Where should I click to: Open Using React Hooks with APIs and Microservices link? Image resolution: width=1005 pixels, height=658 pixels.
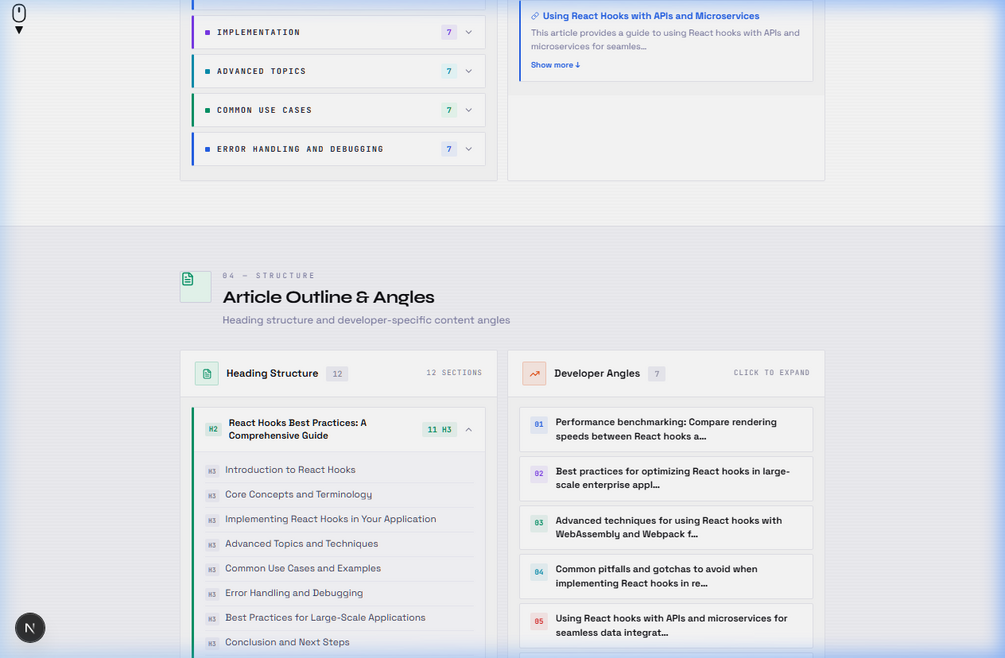coord(651,16)
